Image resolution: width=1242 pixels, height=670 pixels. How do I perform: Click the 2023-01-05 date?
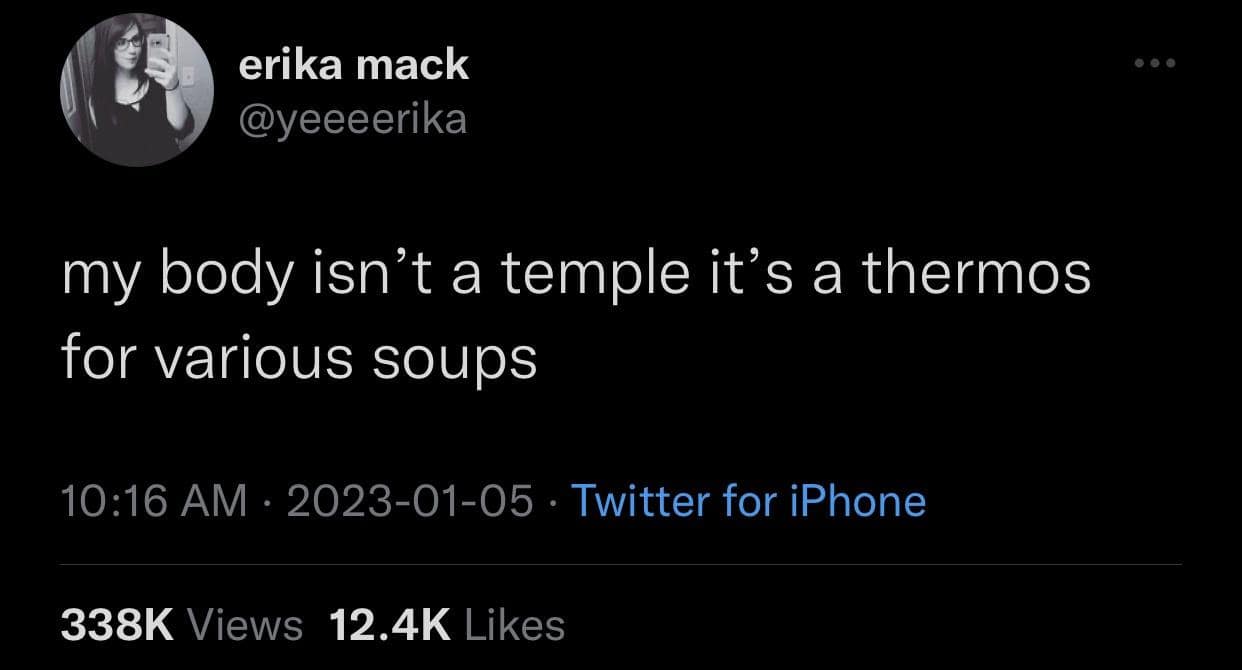[409, 500]
